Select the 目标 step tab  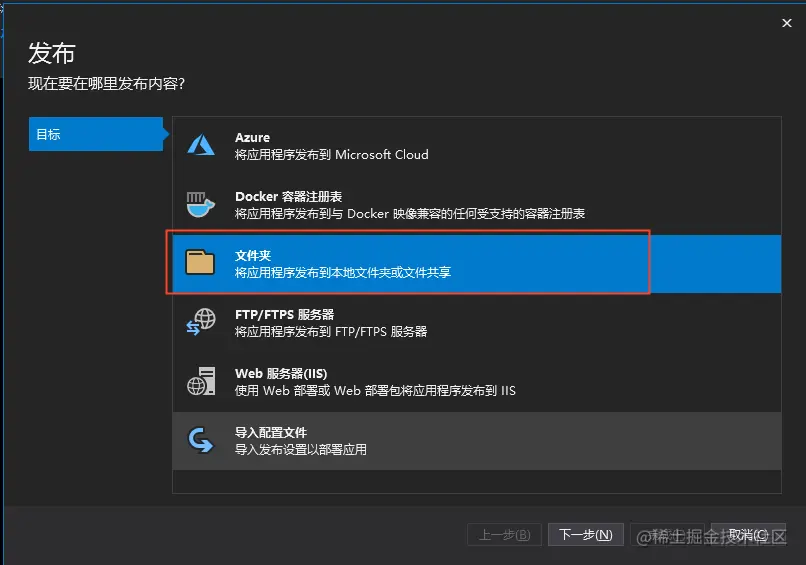(96, 134)
